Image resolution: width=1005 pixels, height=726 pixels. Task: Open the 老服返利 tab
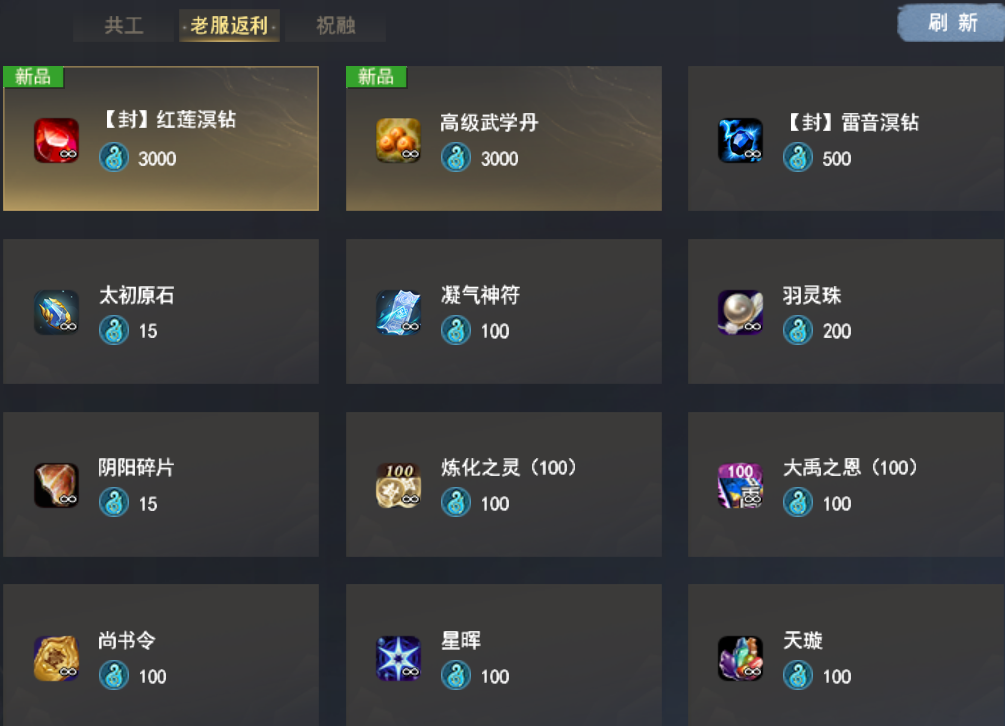click(x=229, y=26)
